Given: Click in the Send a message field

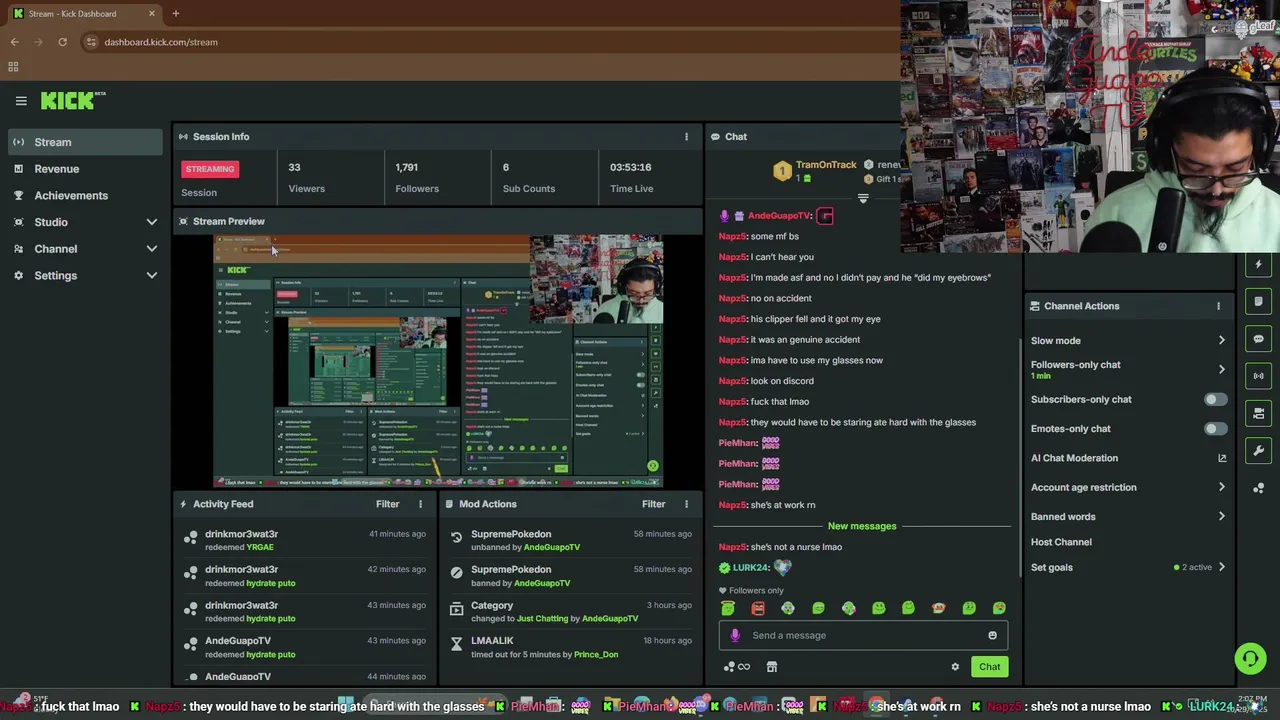Looking at the screenshot, I should tap(862, 635).
